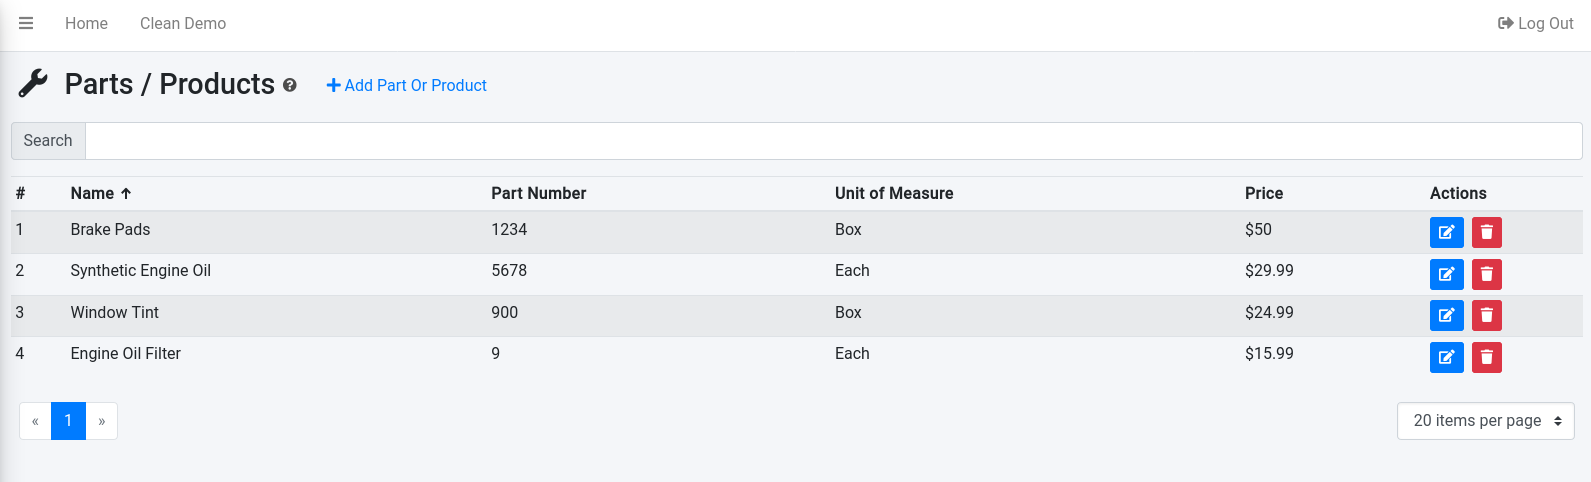Viewport: 1591px width, 482px height.
Task: Delete the Synthetic Engine Oil entry
Action: [1486, 274]
